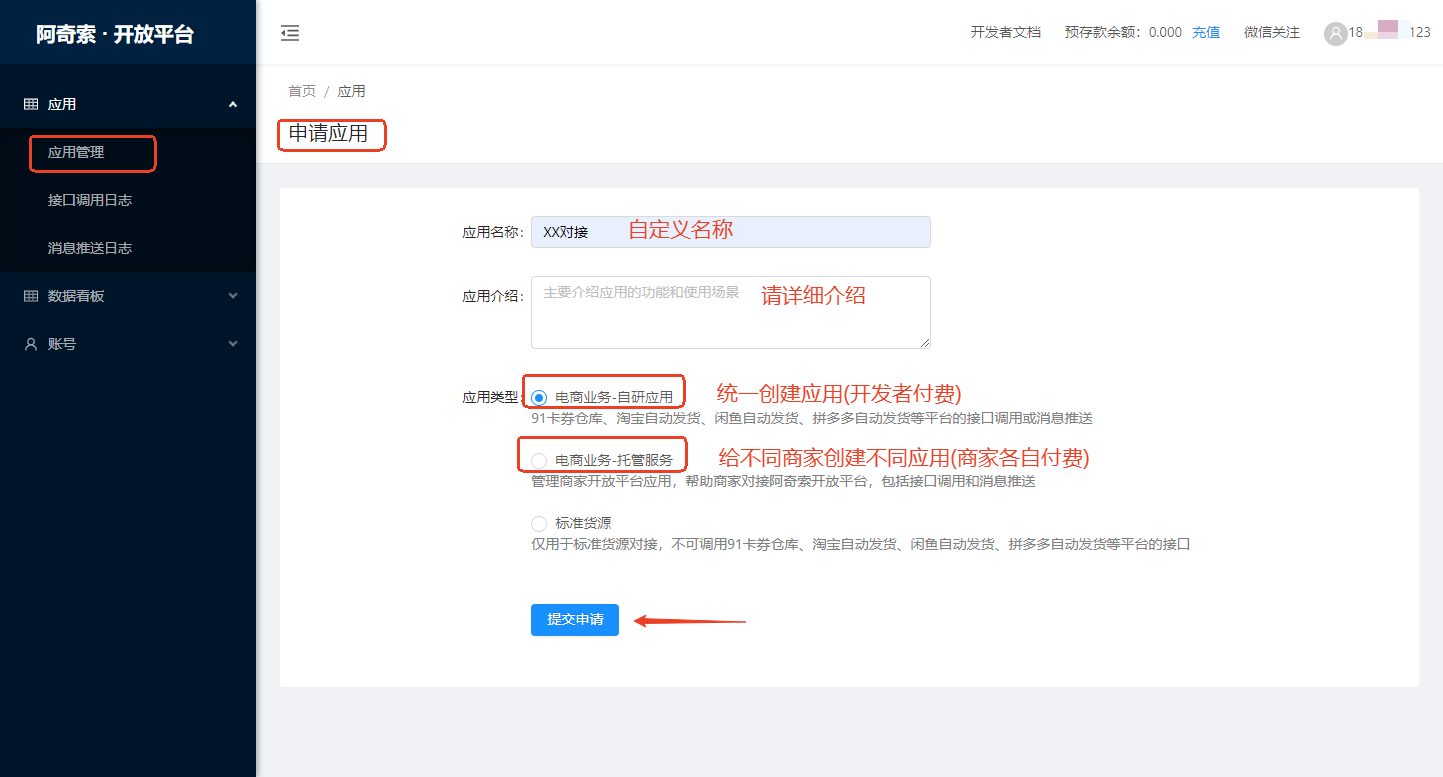Click the grid icon beside 数据看板
Image resolution: width=1443 pixels, height=777 pixels.
tap(31, 296)
